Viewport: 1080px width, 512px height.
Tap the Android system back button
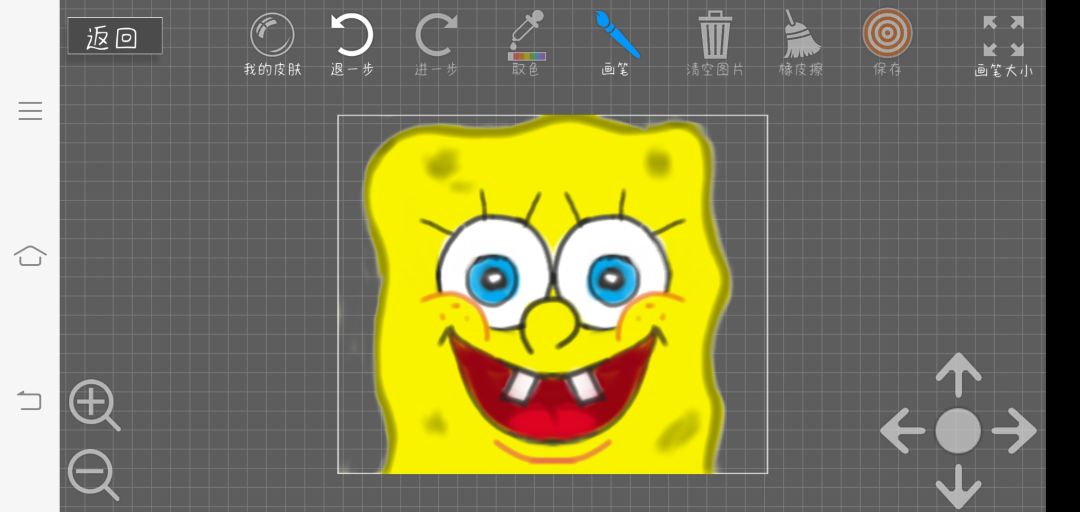30,400
